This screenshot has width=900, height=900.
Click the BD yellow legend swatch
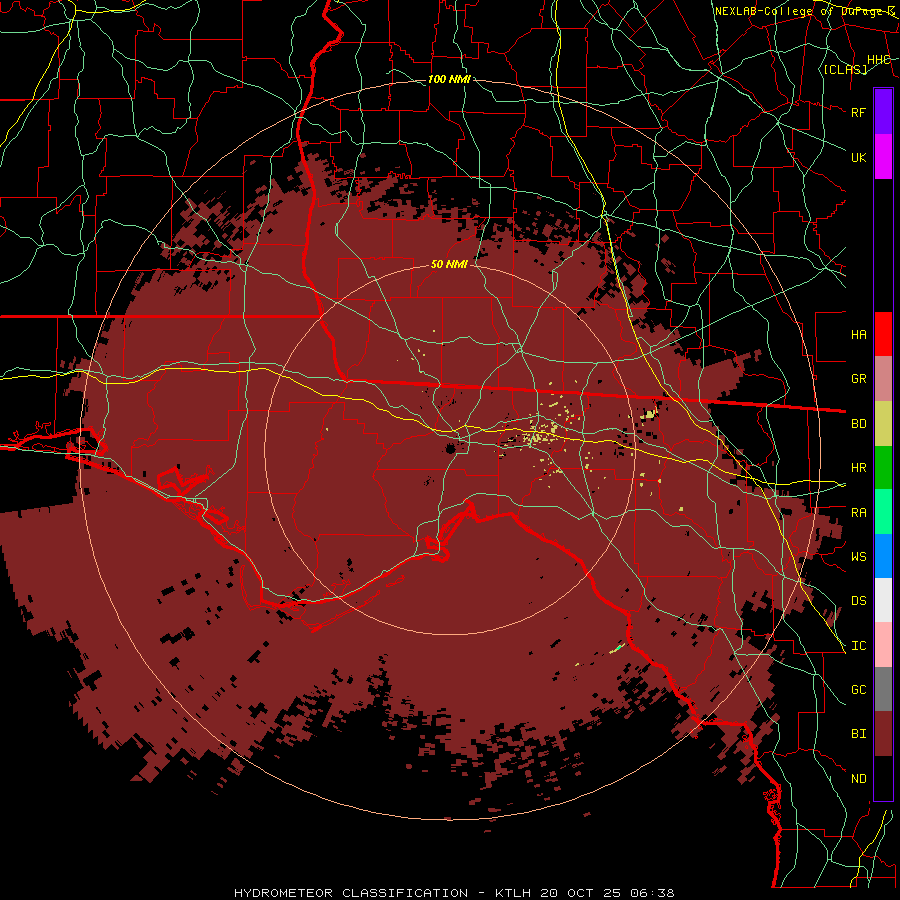pos(883,424)
